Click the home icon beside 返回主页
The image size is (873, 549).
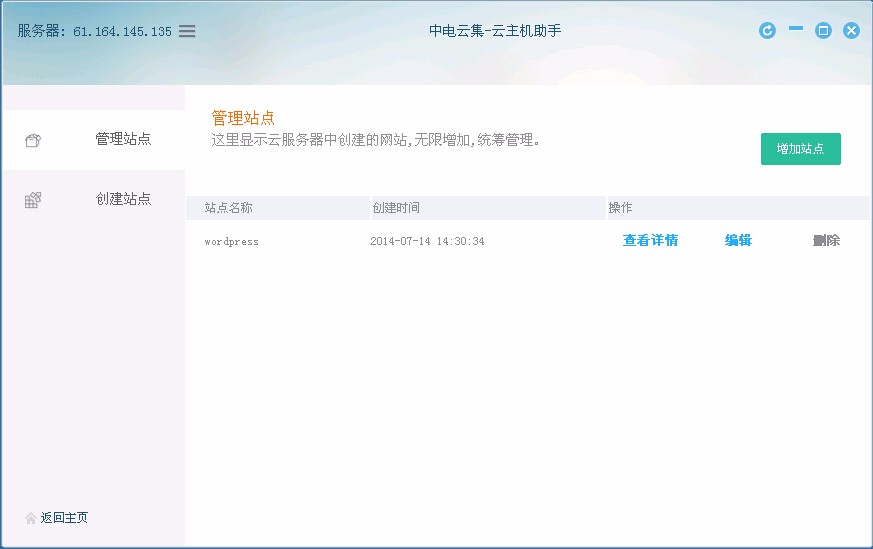coord(31,518)
